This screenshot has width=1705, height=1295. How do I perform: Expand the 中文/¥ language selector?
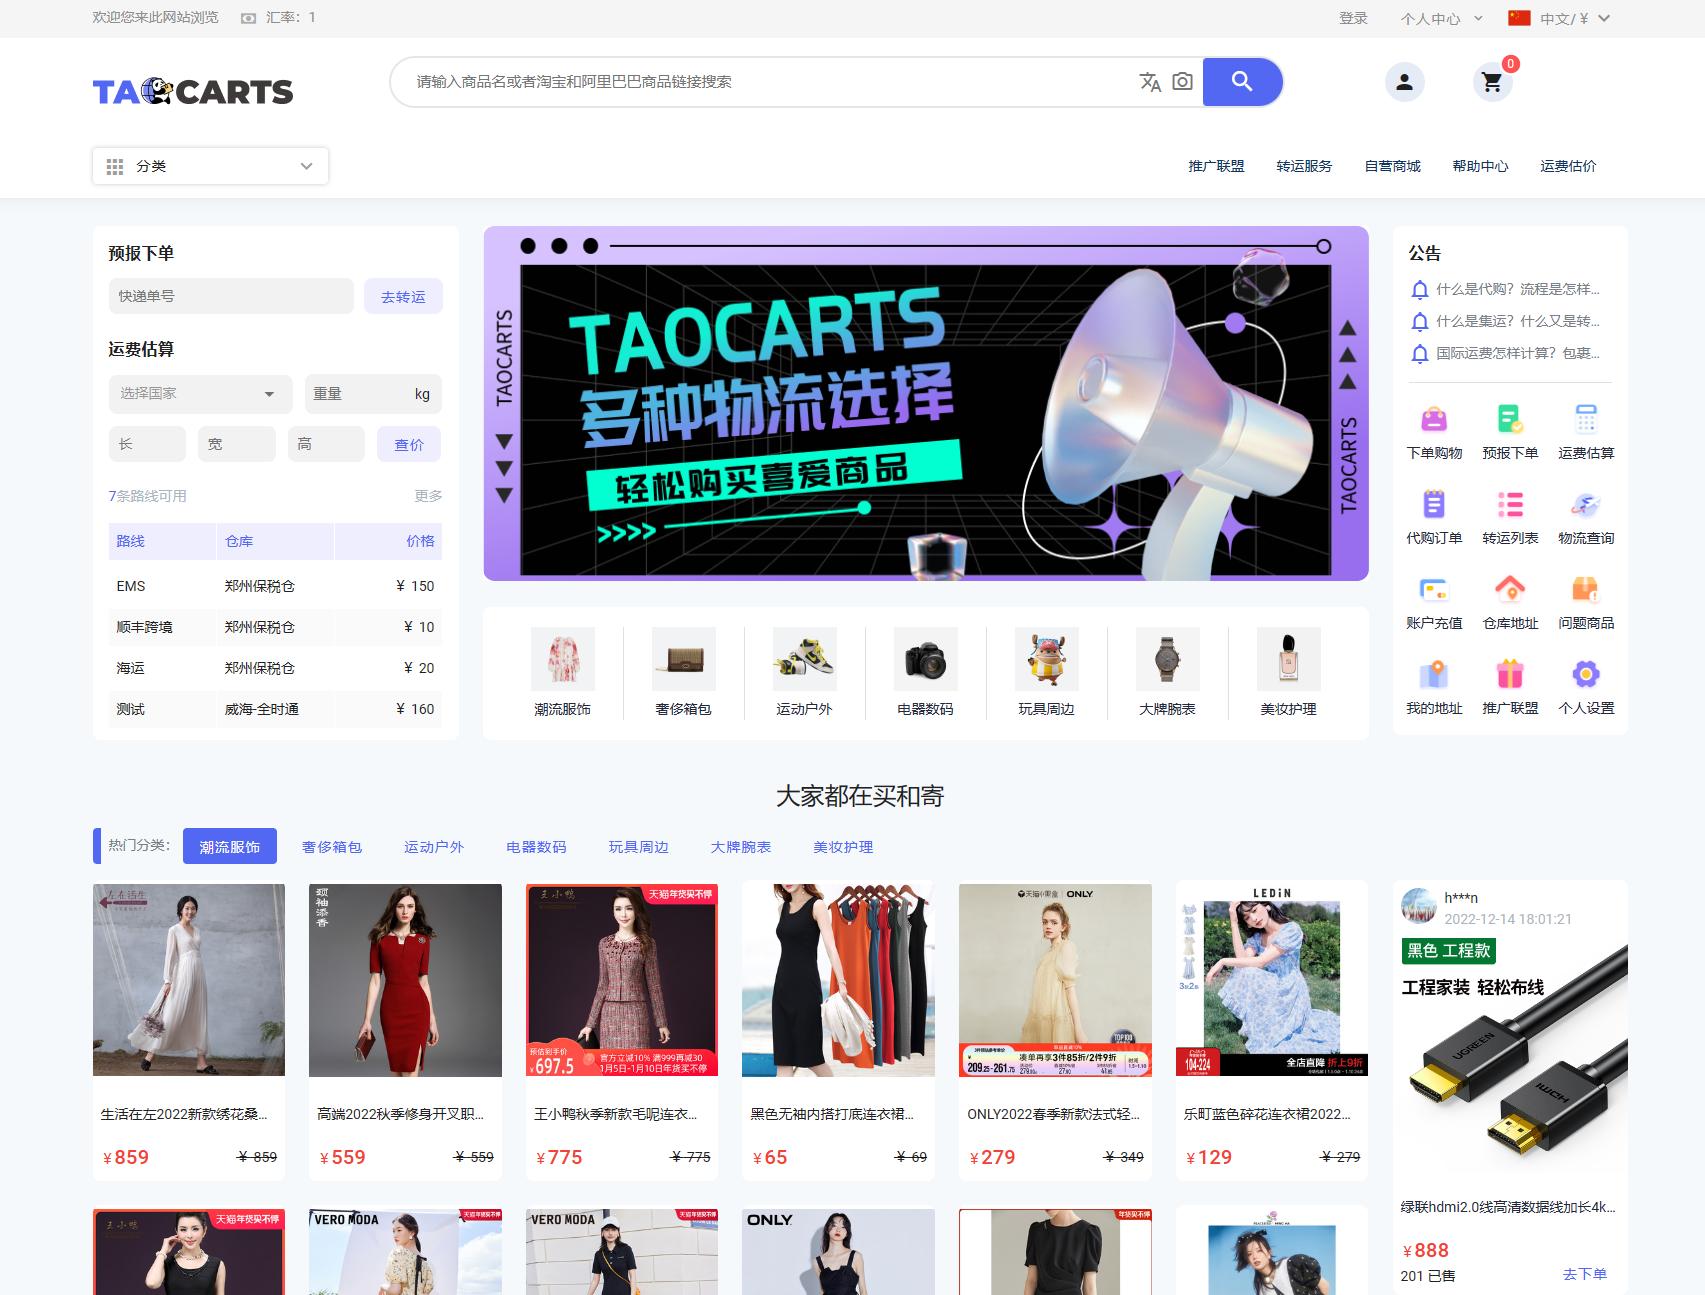pos(1563,17)
